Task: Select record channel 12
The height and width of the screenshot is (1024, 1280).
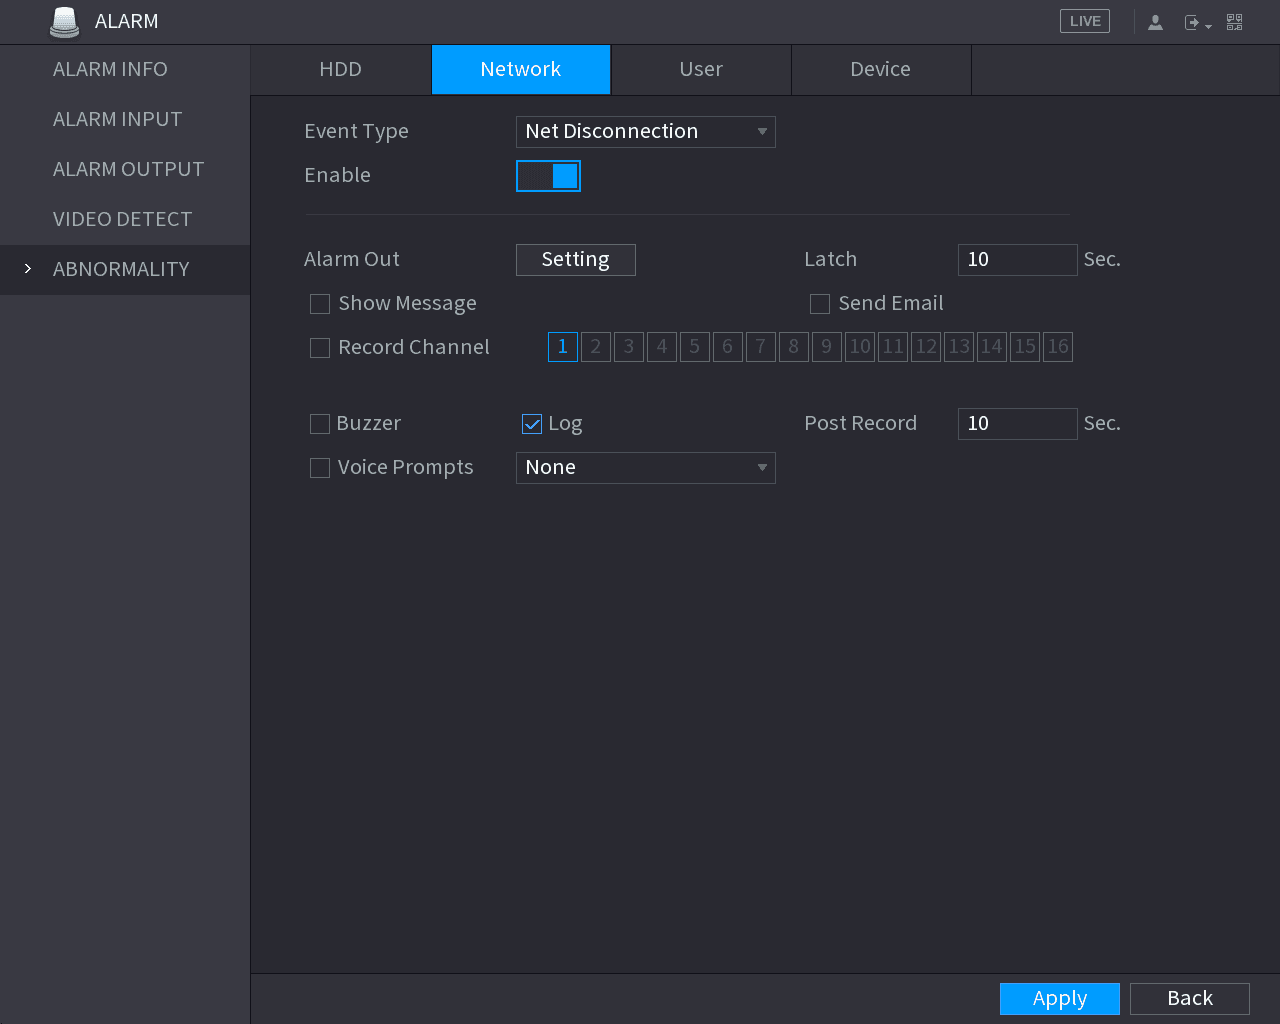Action: [x=926, y=347]
